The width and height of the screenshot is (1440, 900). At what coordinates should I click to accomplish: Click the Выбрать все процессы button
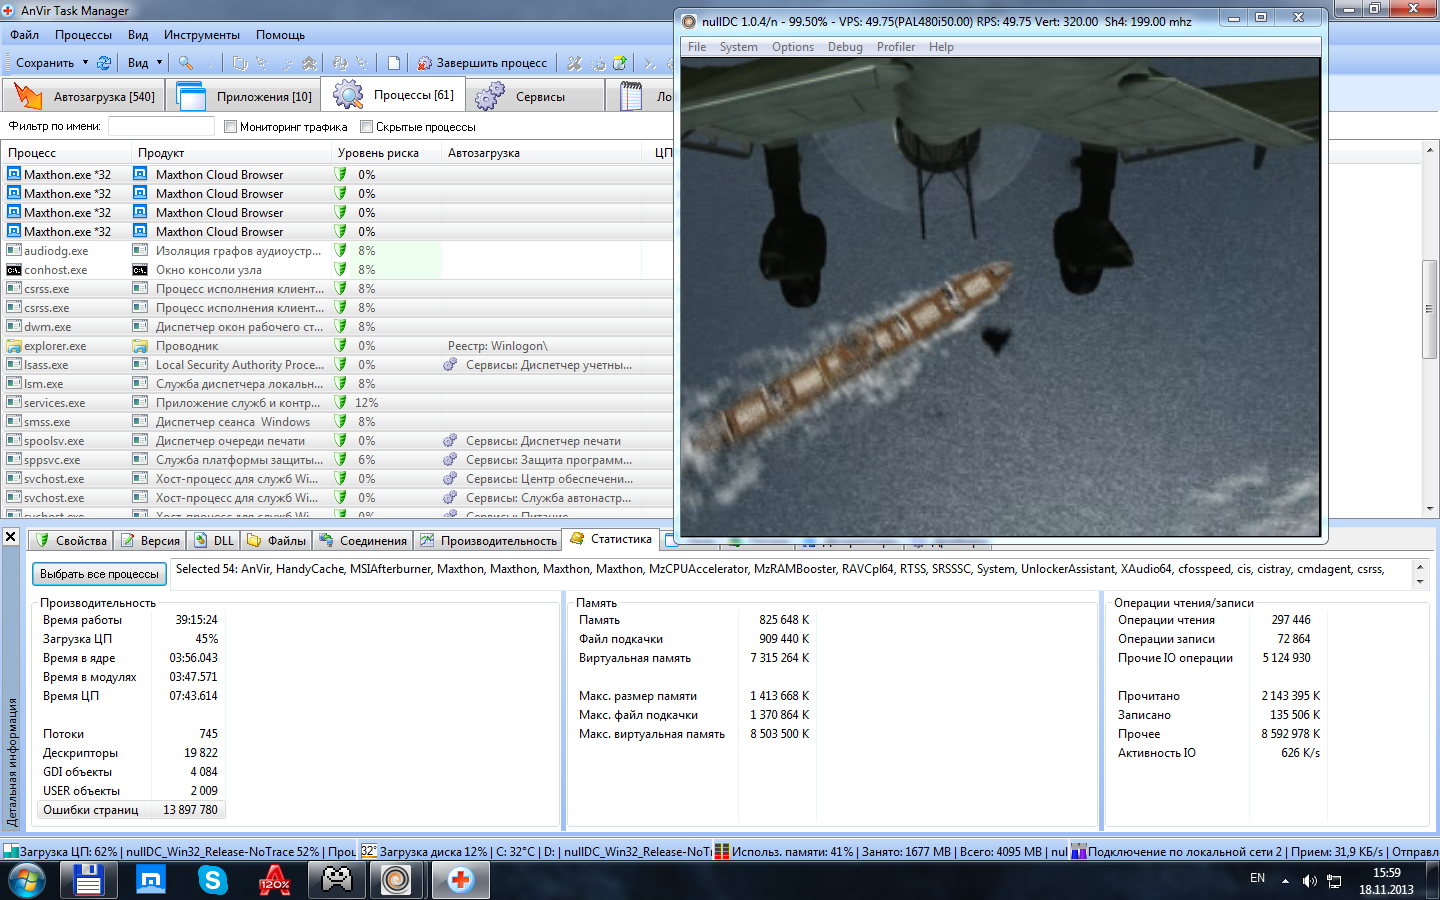point(99,574)
